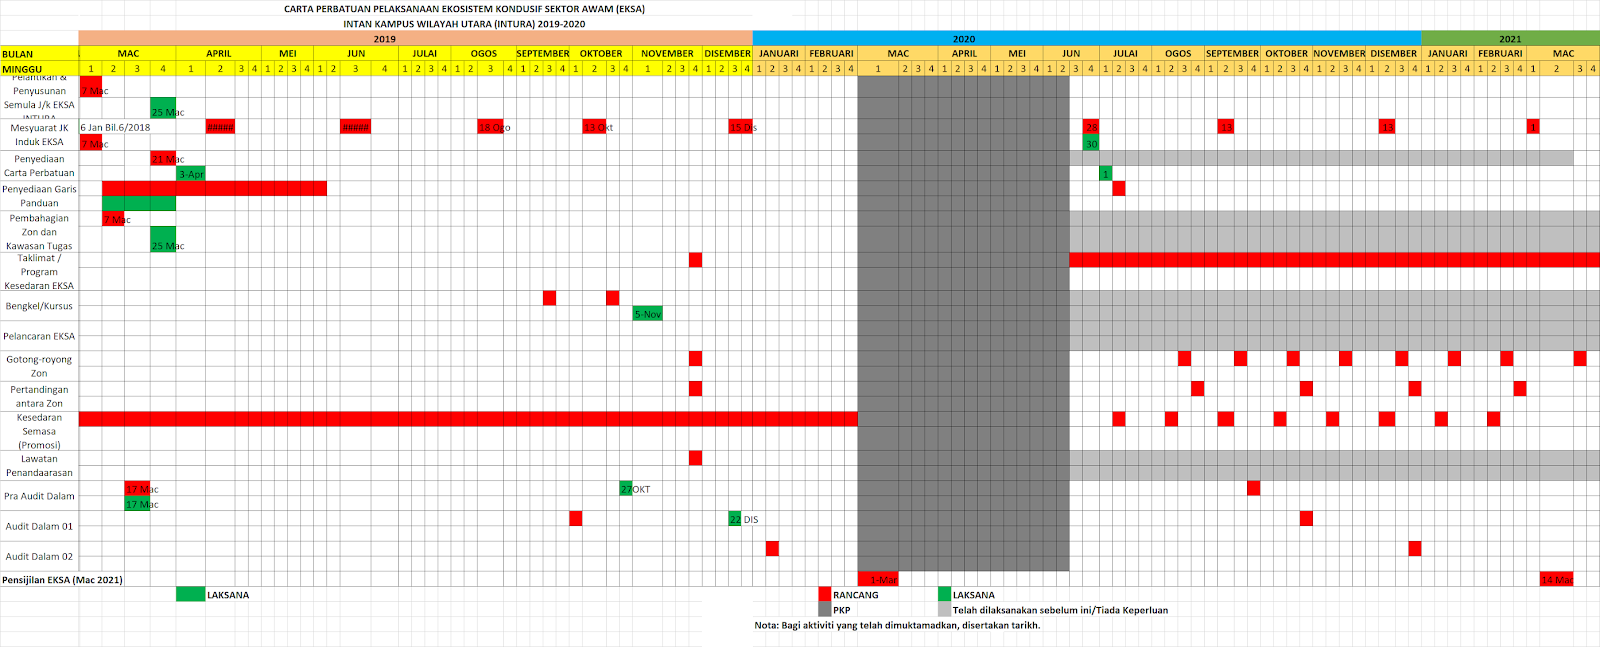1600x647 pixels.
Task: Select the 'Audit Dalam 02' activity label
Action: [x=39, y=556]
